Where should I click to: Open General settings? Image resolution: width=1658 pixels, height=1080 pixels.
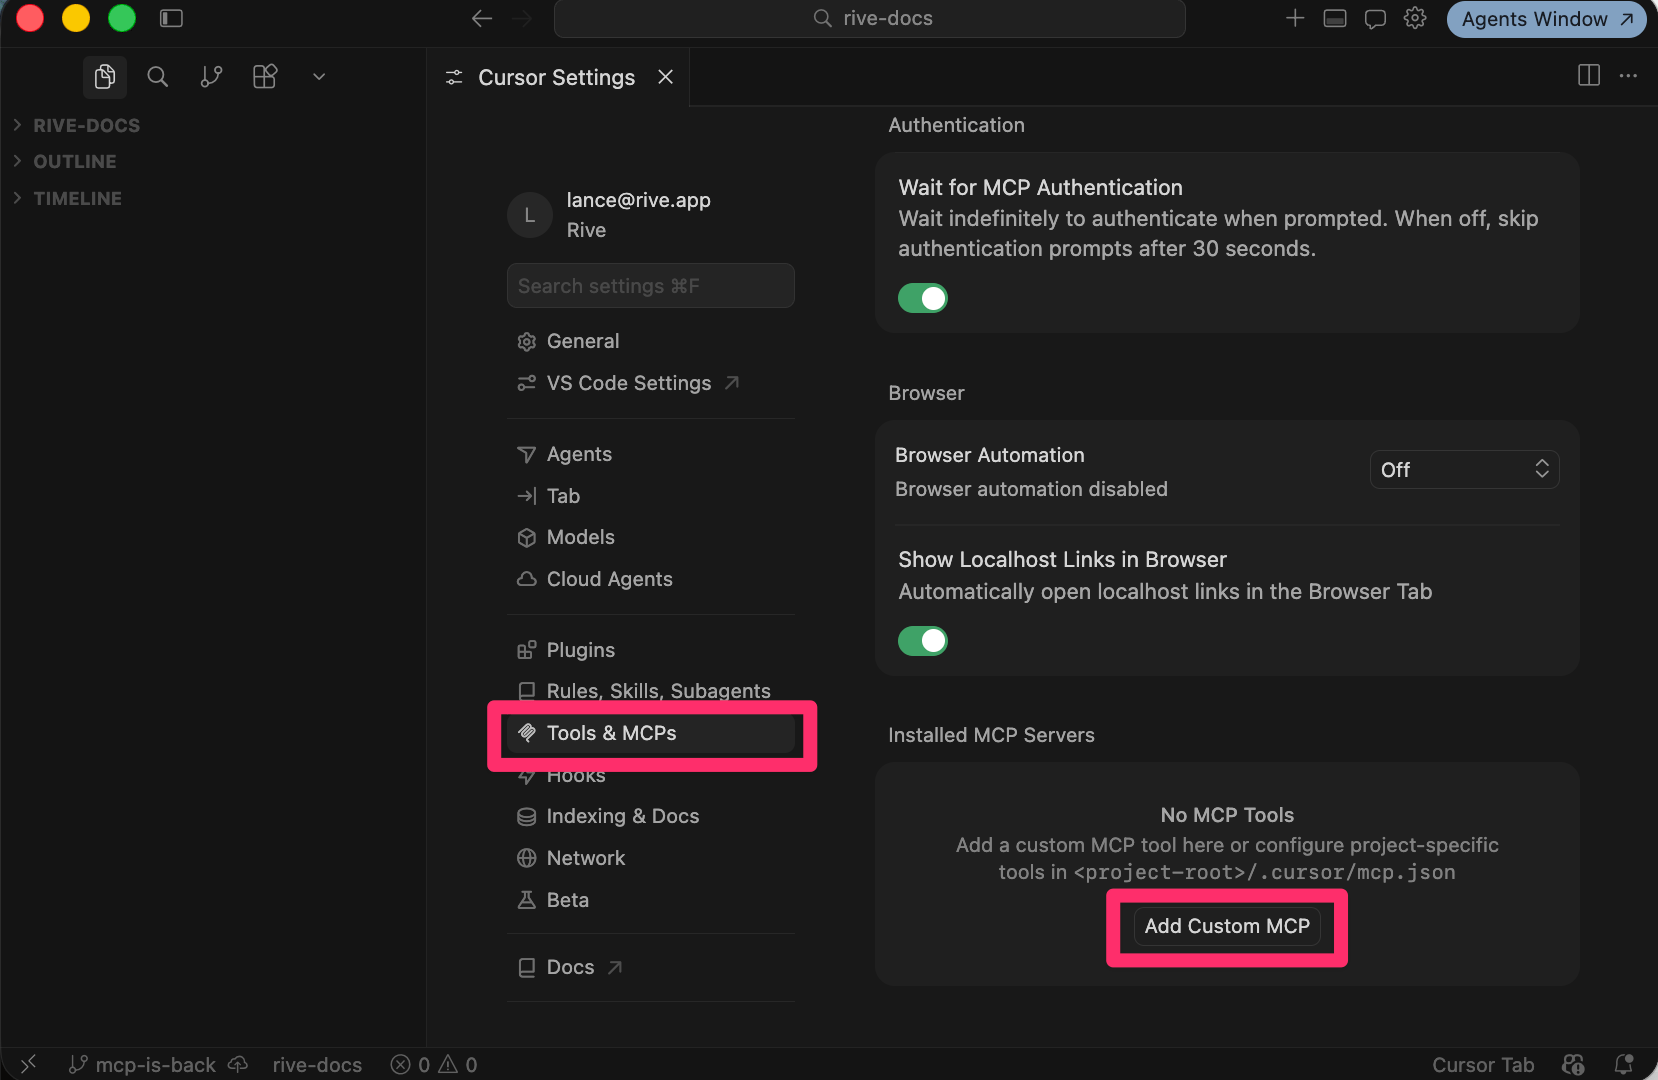point(651,341)
